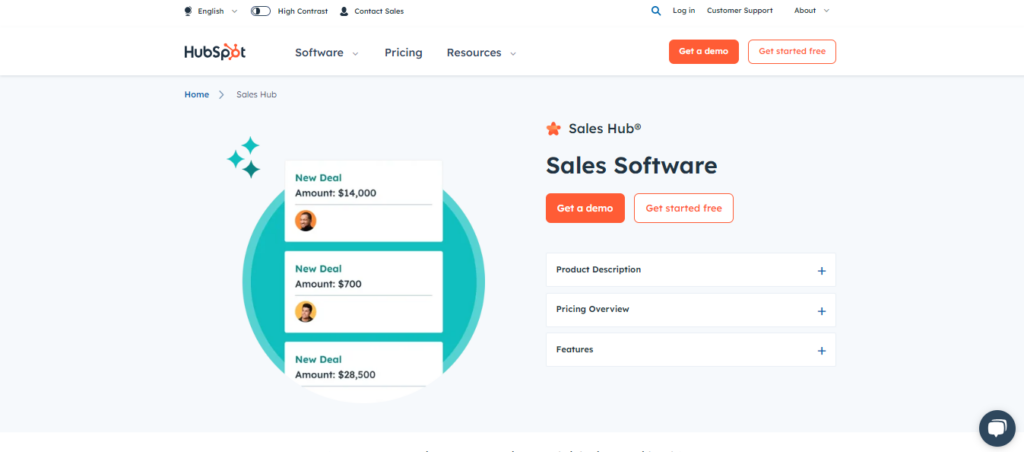Screen dimensions: 1024x452
Task: Click the HubSpot logo
Action: tap(214, 52)
